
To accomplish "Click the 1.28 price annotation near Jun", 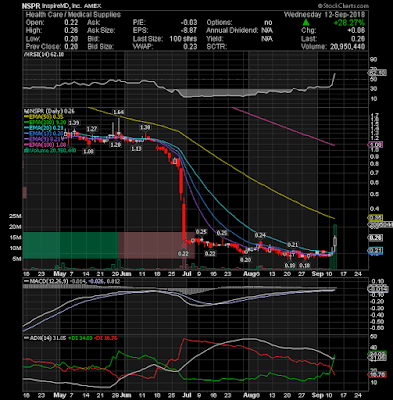I will click(x=115, y=145).
